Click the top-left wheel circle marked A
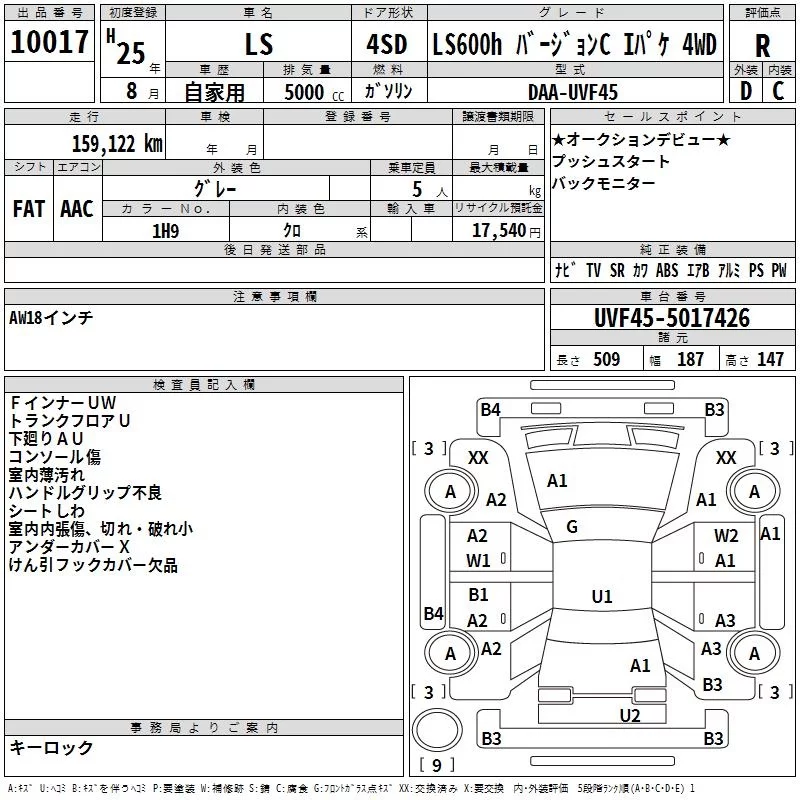Viewport: 800px width, 800px height. (x=450, y=491)
